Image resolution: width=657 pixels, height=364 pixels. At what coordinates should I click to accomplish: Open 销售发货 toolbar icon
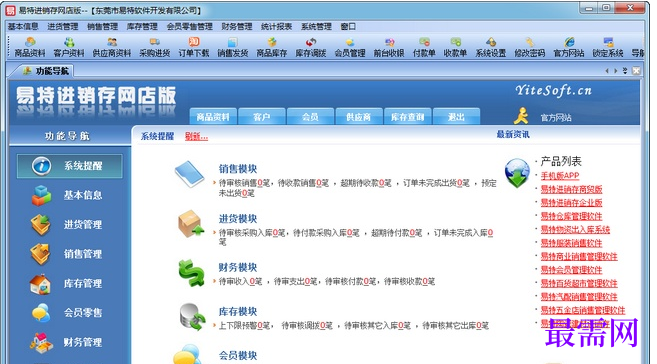pyautogui.click(x=233, y=47)
